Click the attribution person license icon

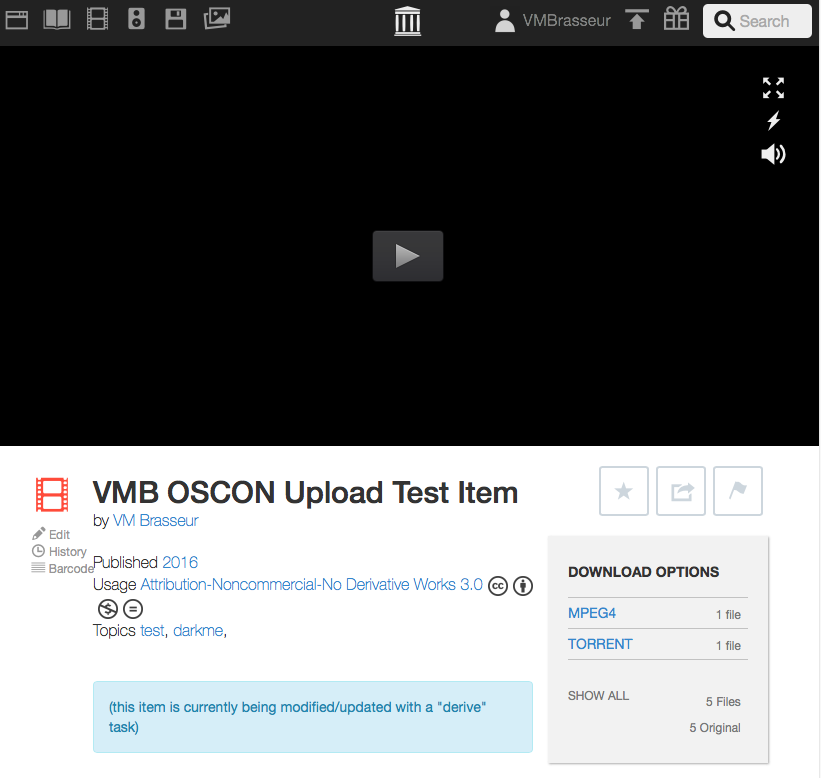(x=523, y=586)
